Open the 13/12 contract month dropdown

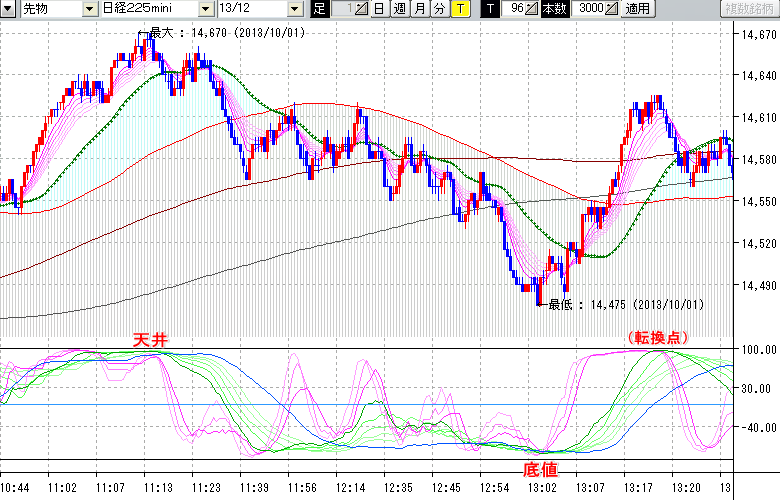click(294, 9)
